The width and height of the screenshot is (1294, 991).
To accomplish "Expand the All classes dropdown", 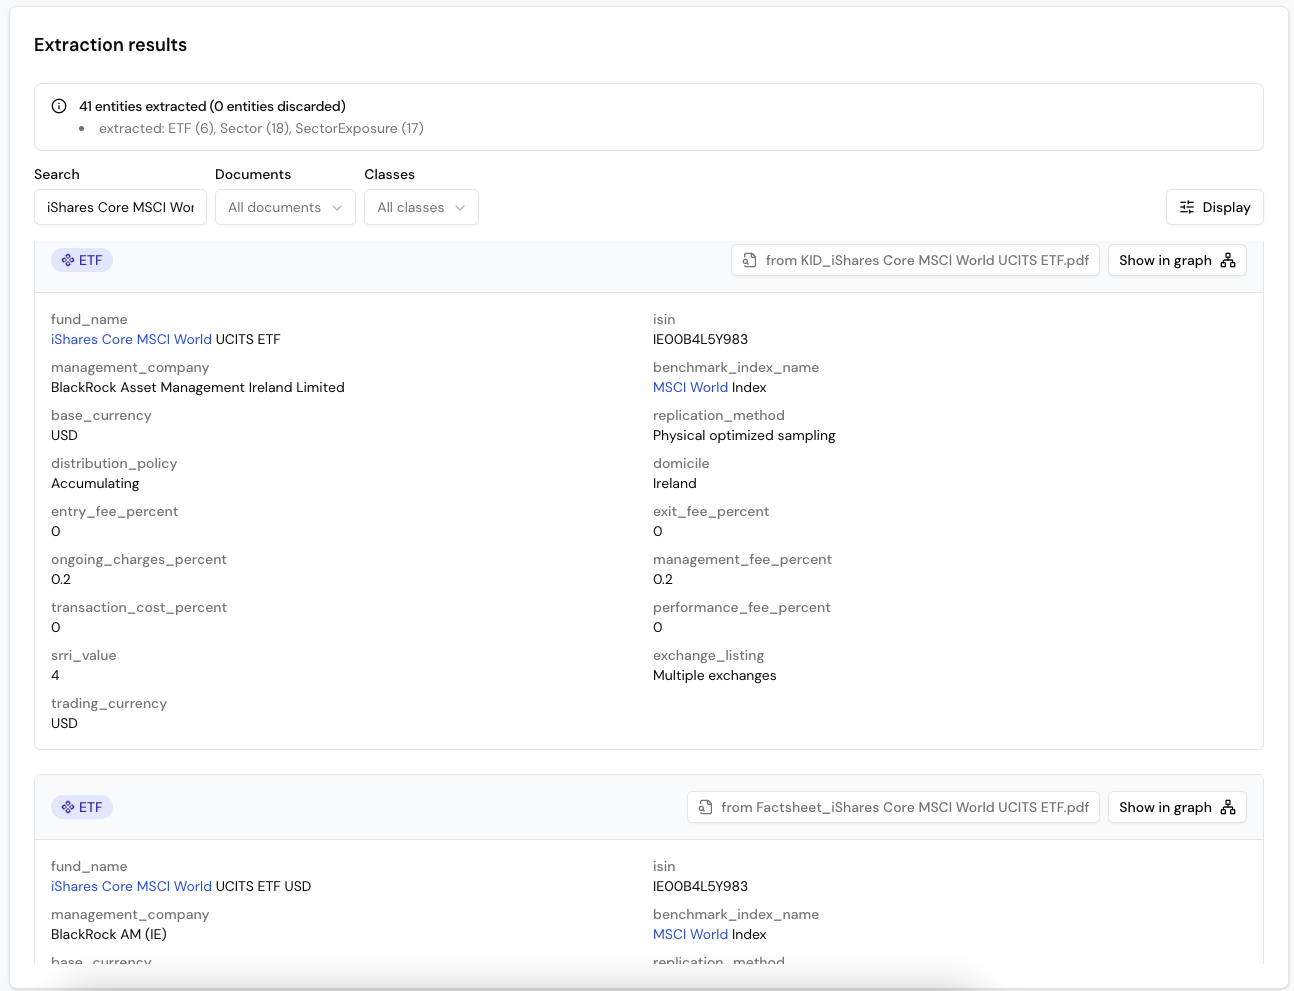I will 420,207.
